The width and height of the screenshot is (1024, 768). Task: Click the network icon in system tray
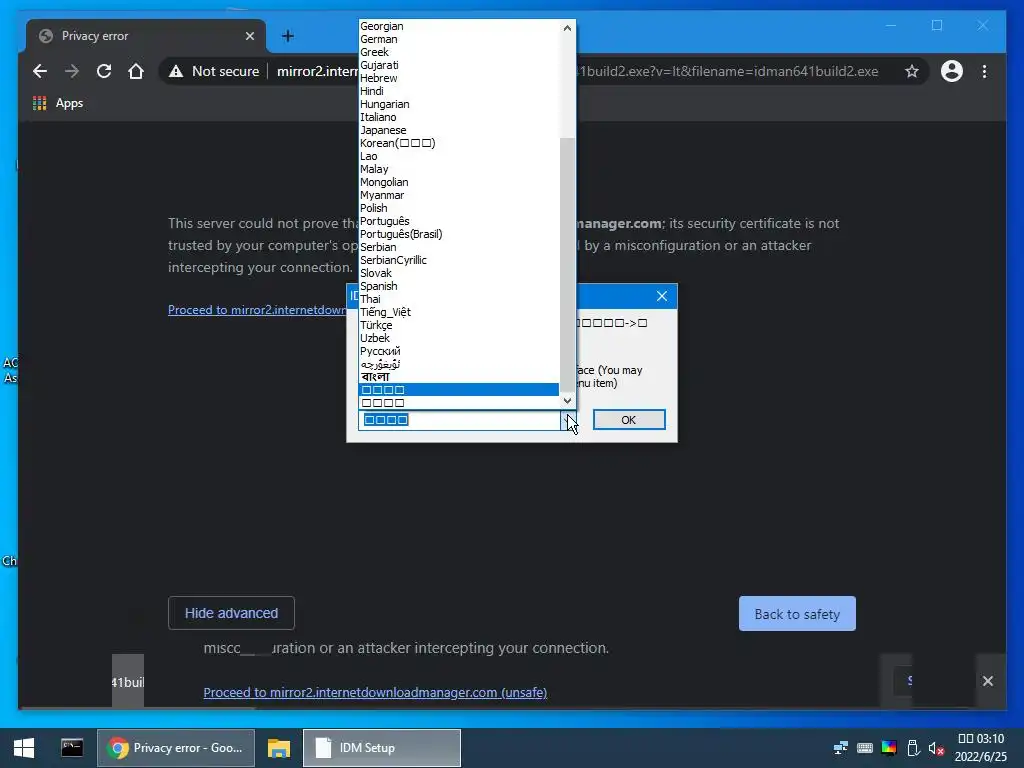click(840, 748)
